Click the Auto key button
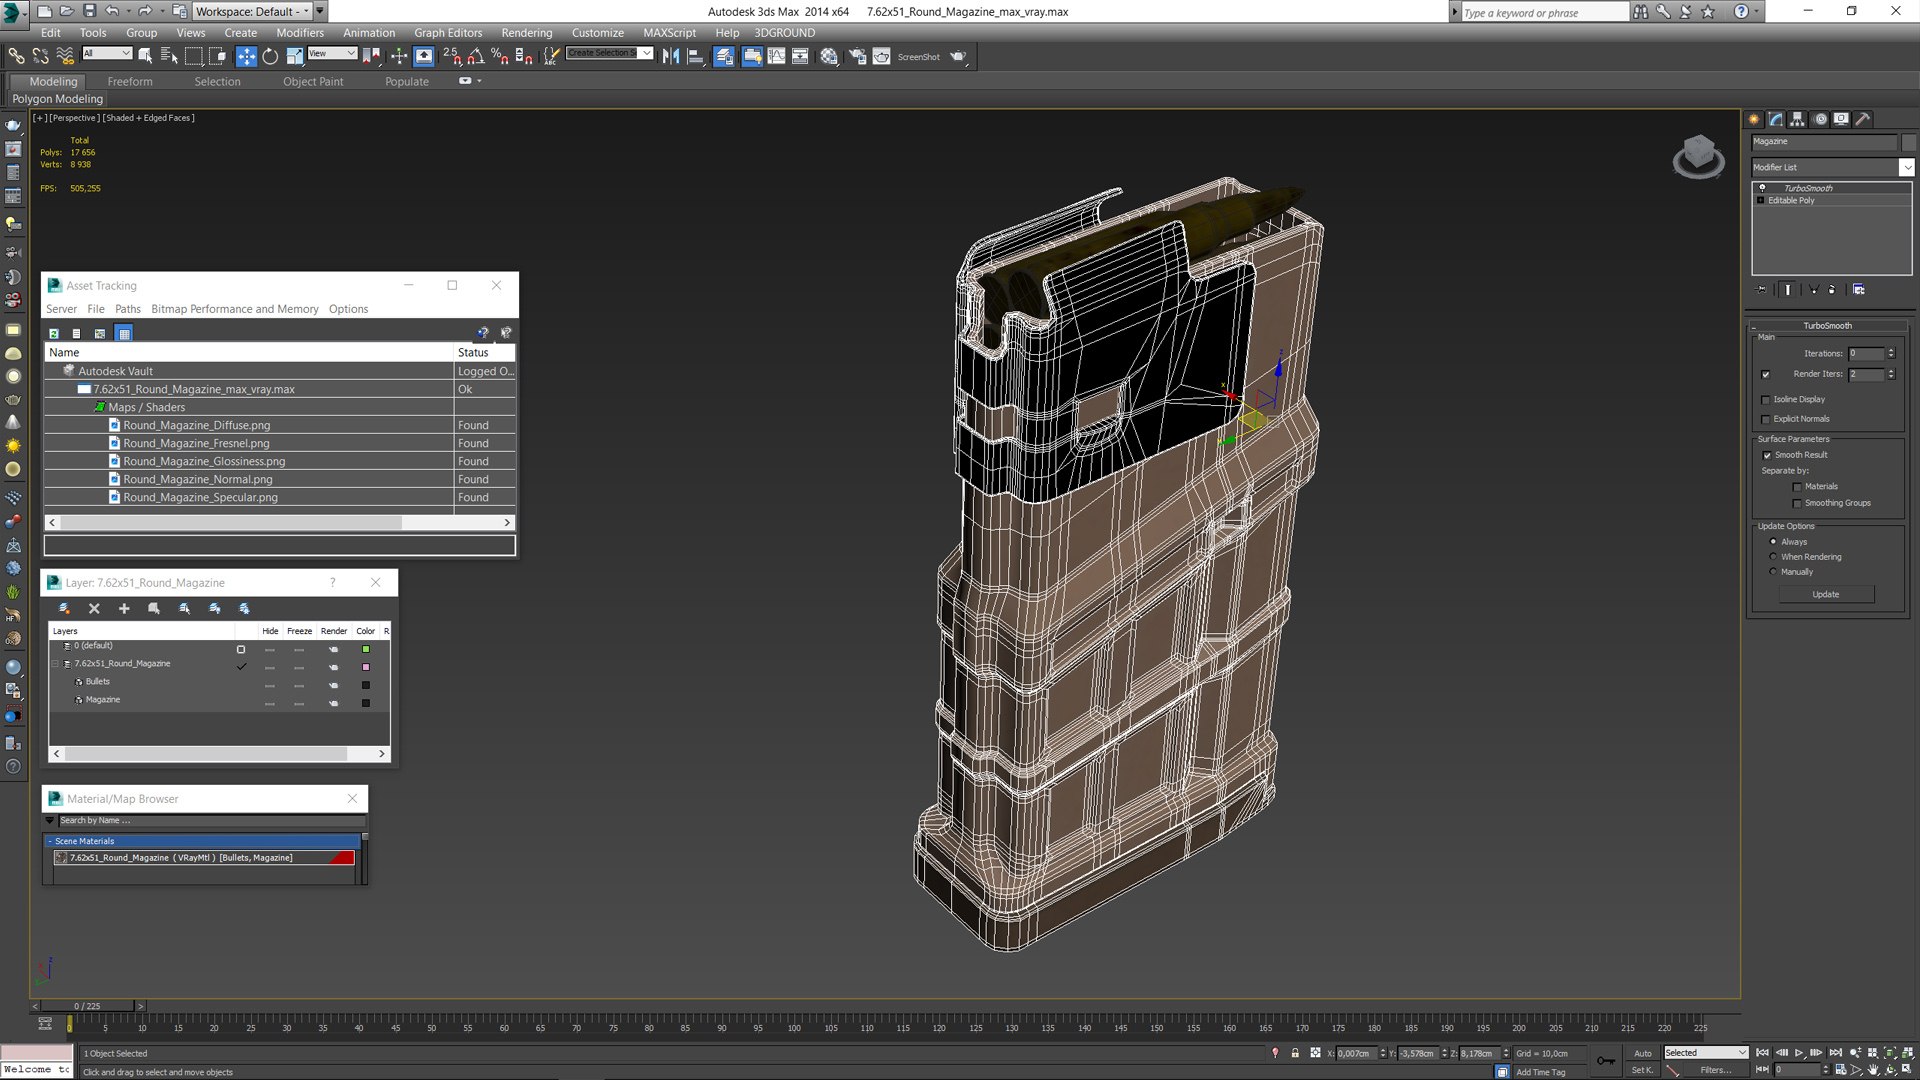The height and width of the screenshot is (1080, 1920). click(1643, 1053)
